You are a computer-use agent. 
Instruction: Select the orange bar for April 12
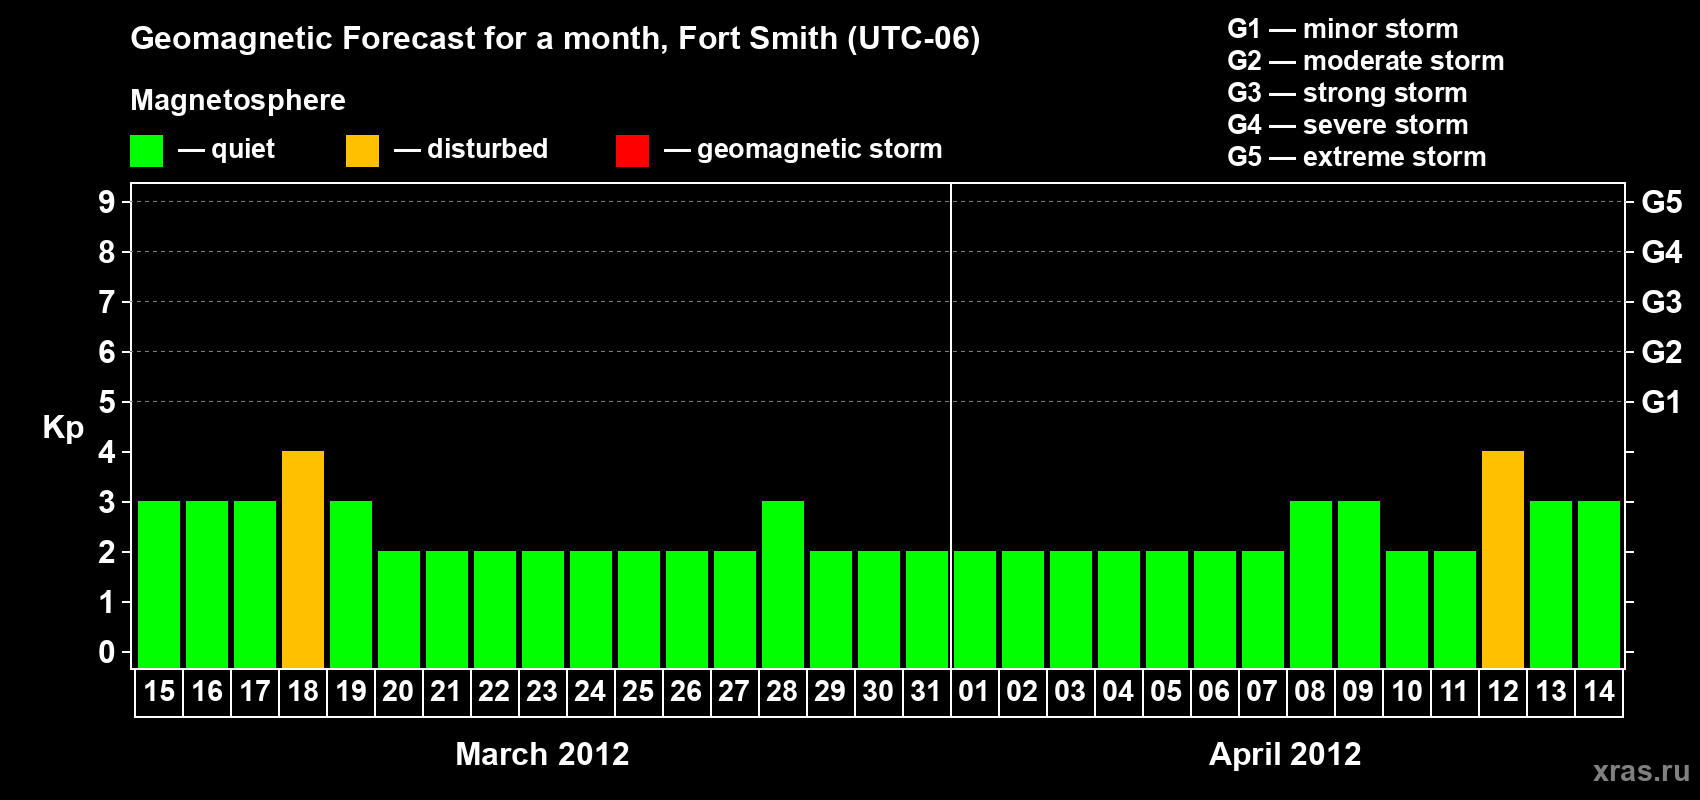(1503, 559)
